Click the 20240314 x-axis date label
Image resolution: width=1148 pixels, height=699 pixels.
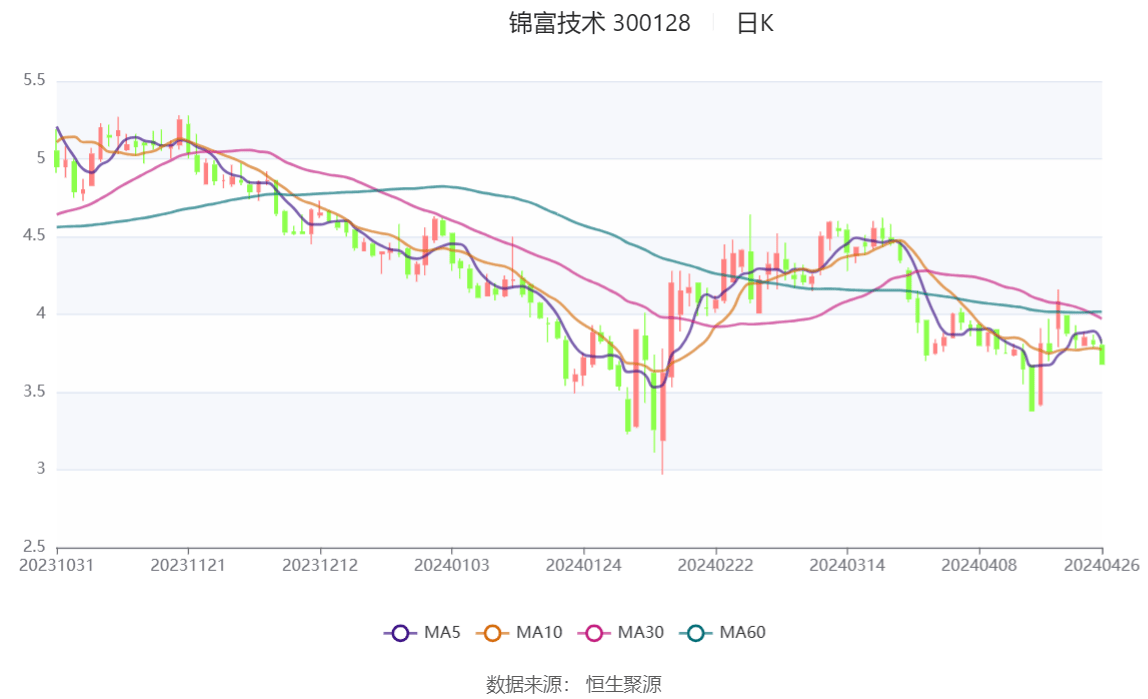click(847, 566)
